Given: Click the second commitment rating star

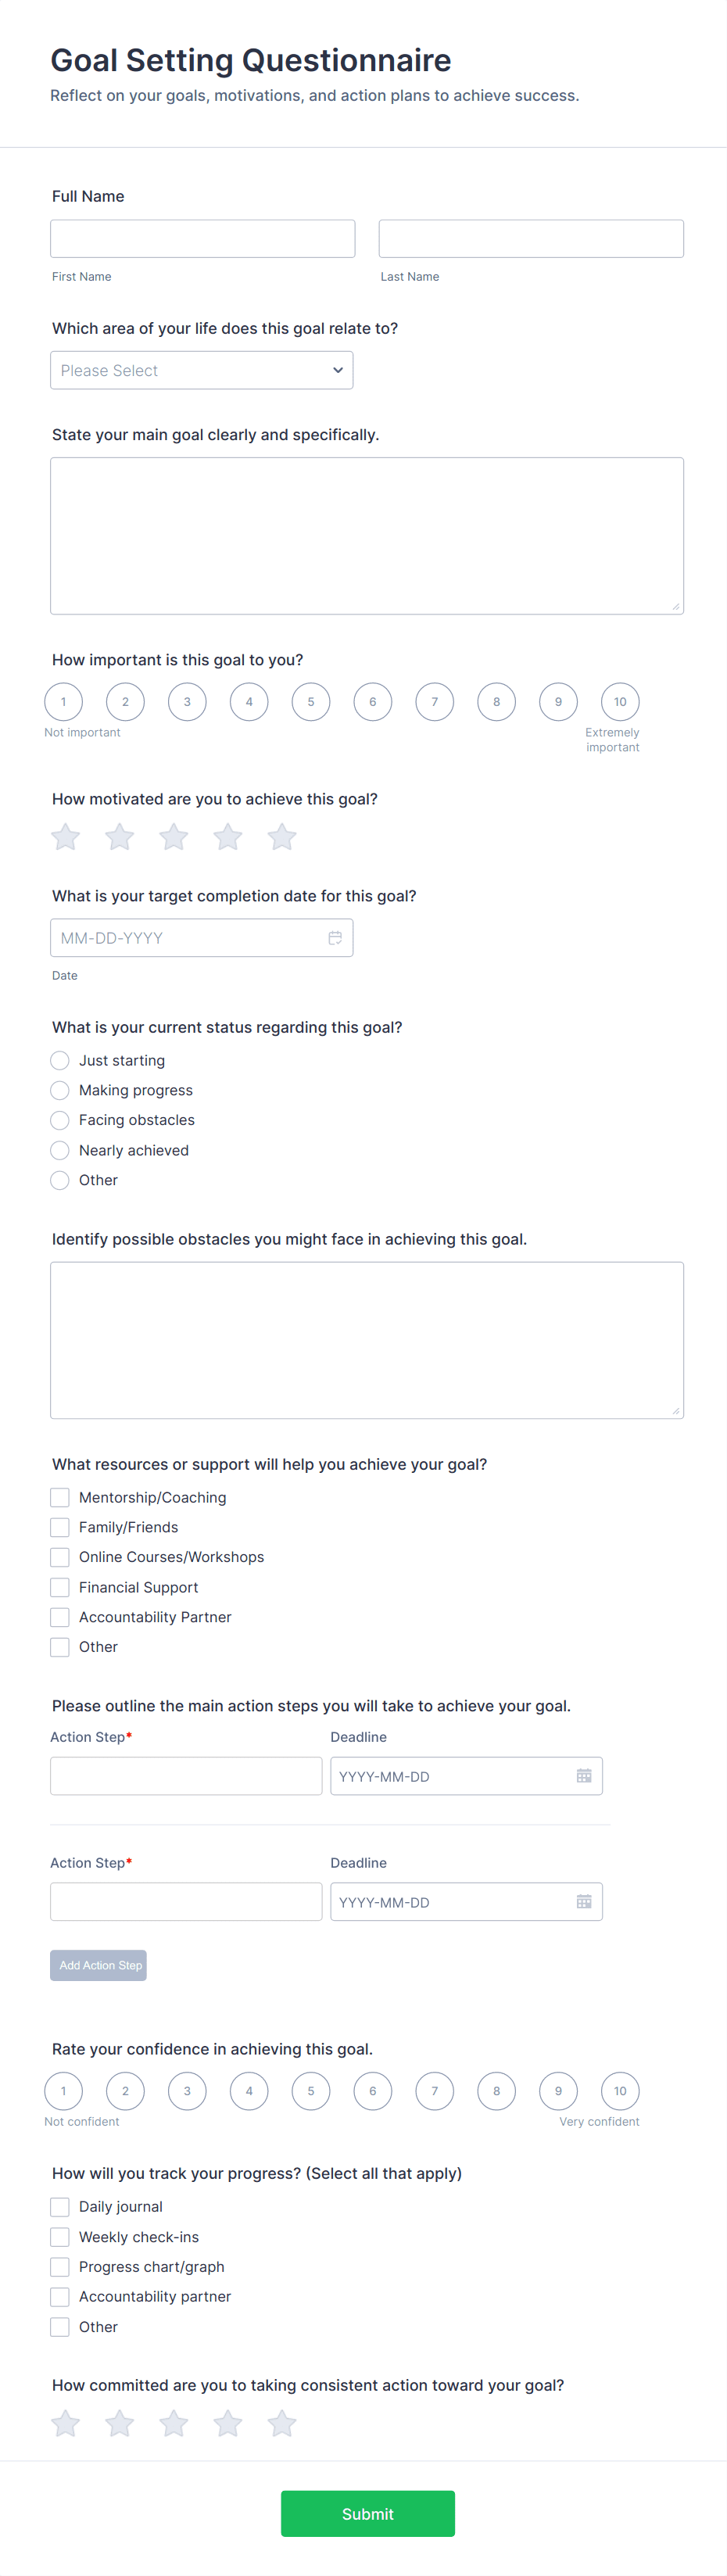Looking at the screenshot, I should (120, 2423).
